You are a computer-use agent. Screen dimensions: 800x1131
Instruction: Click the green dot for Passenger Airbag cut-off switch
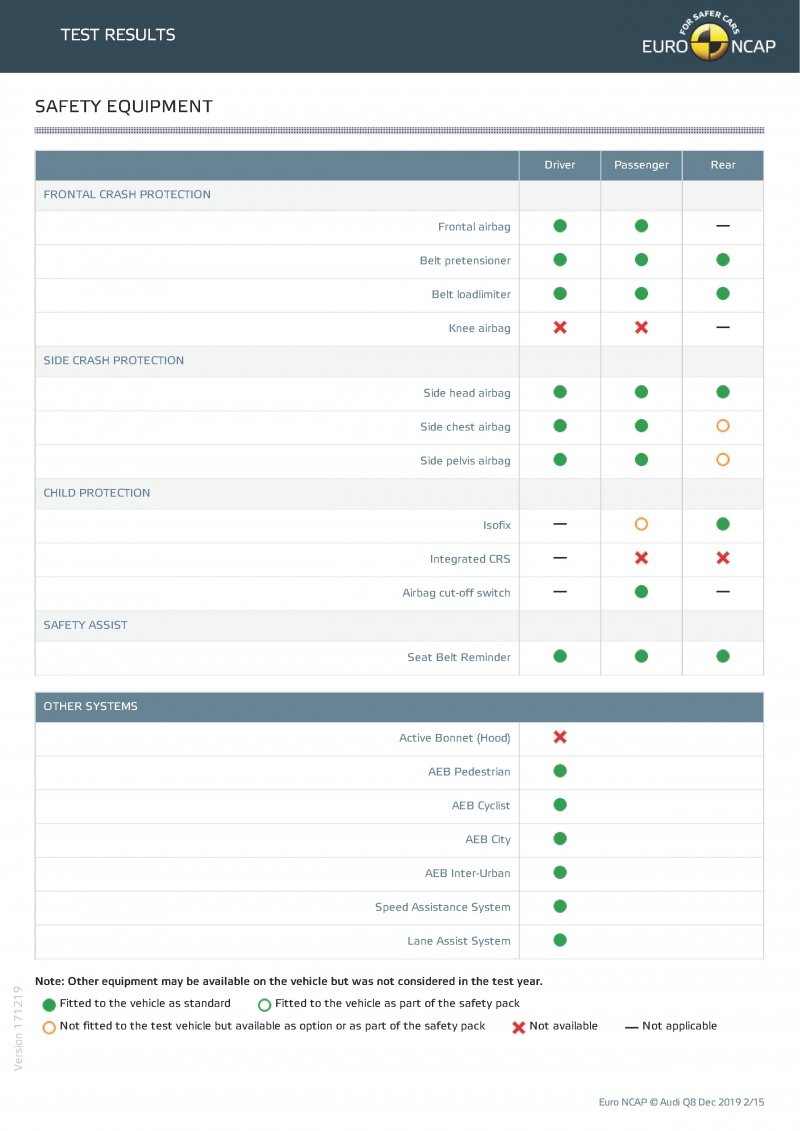click(x=641, y=591)
